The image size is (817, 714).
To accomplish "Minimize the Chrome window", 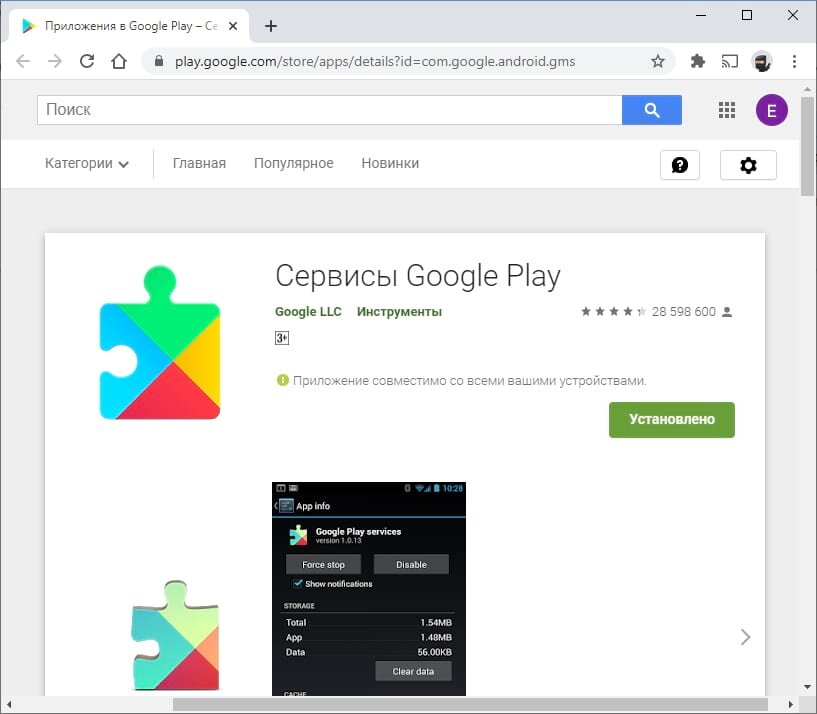I will (701, 15).
